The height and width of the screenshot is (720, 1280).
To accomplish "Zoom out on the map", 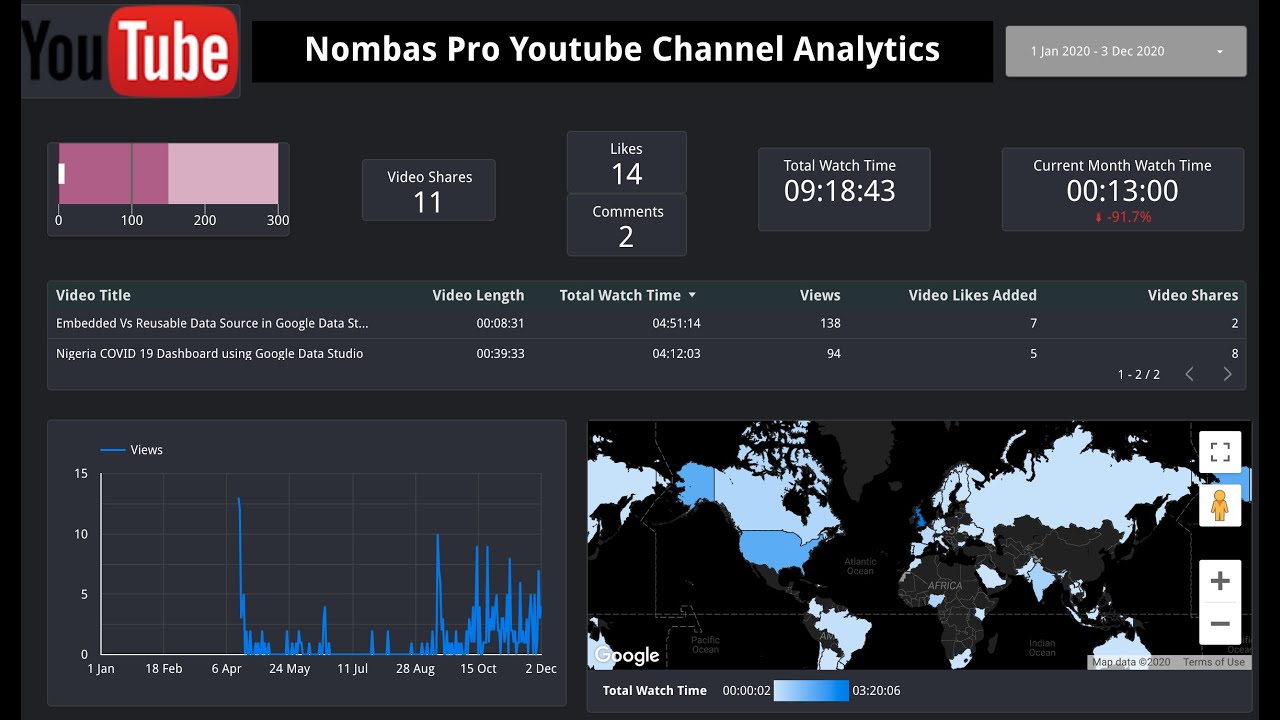I will point(1220,624).
